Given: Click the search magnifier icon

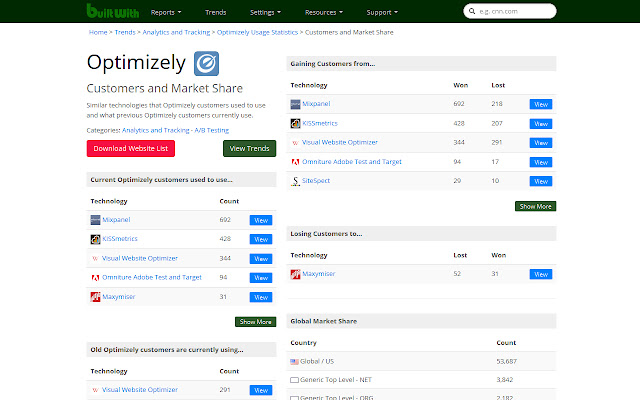Looking at the screenshot, I should point(472,11).
